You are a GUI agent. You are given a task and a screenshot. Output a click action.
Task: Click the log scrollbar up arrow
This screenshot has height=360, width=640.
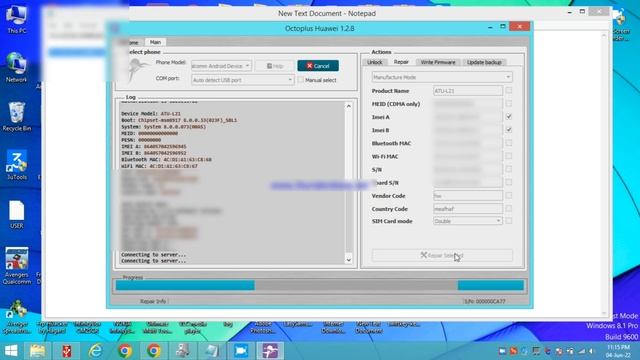(349, 106)
